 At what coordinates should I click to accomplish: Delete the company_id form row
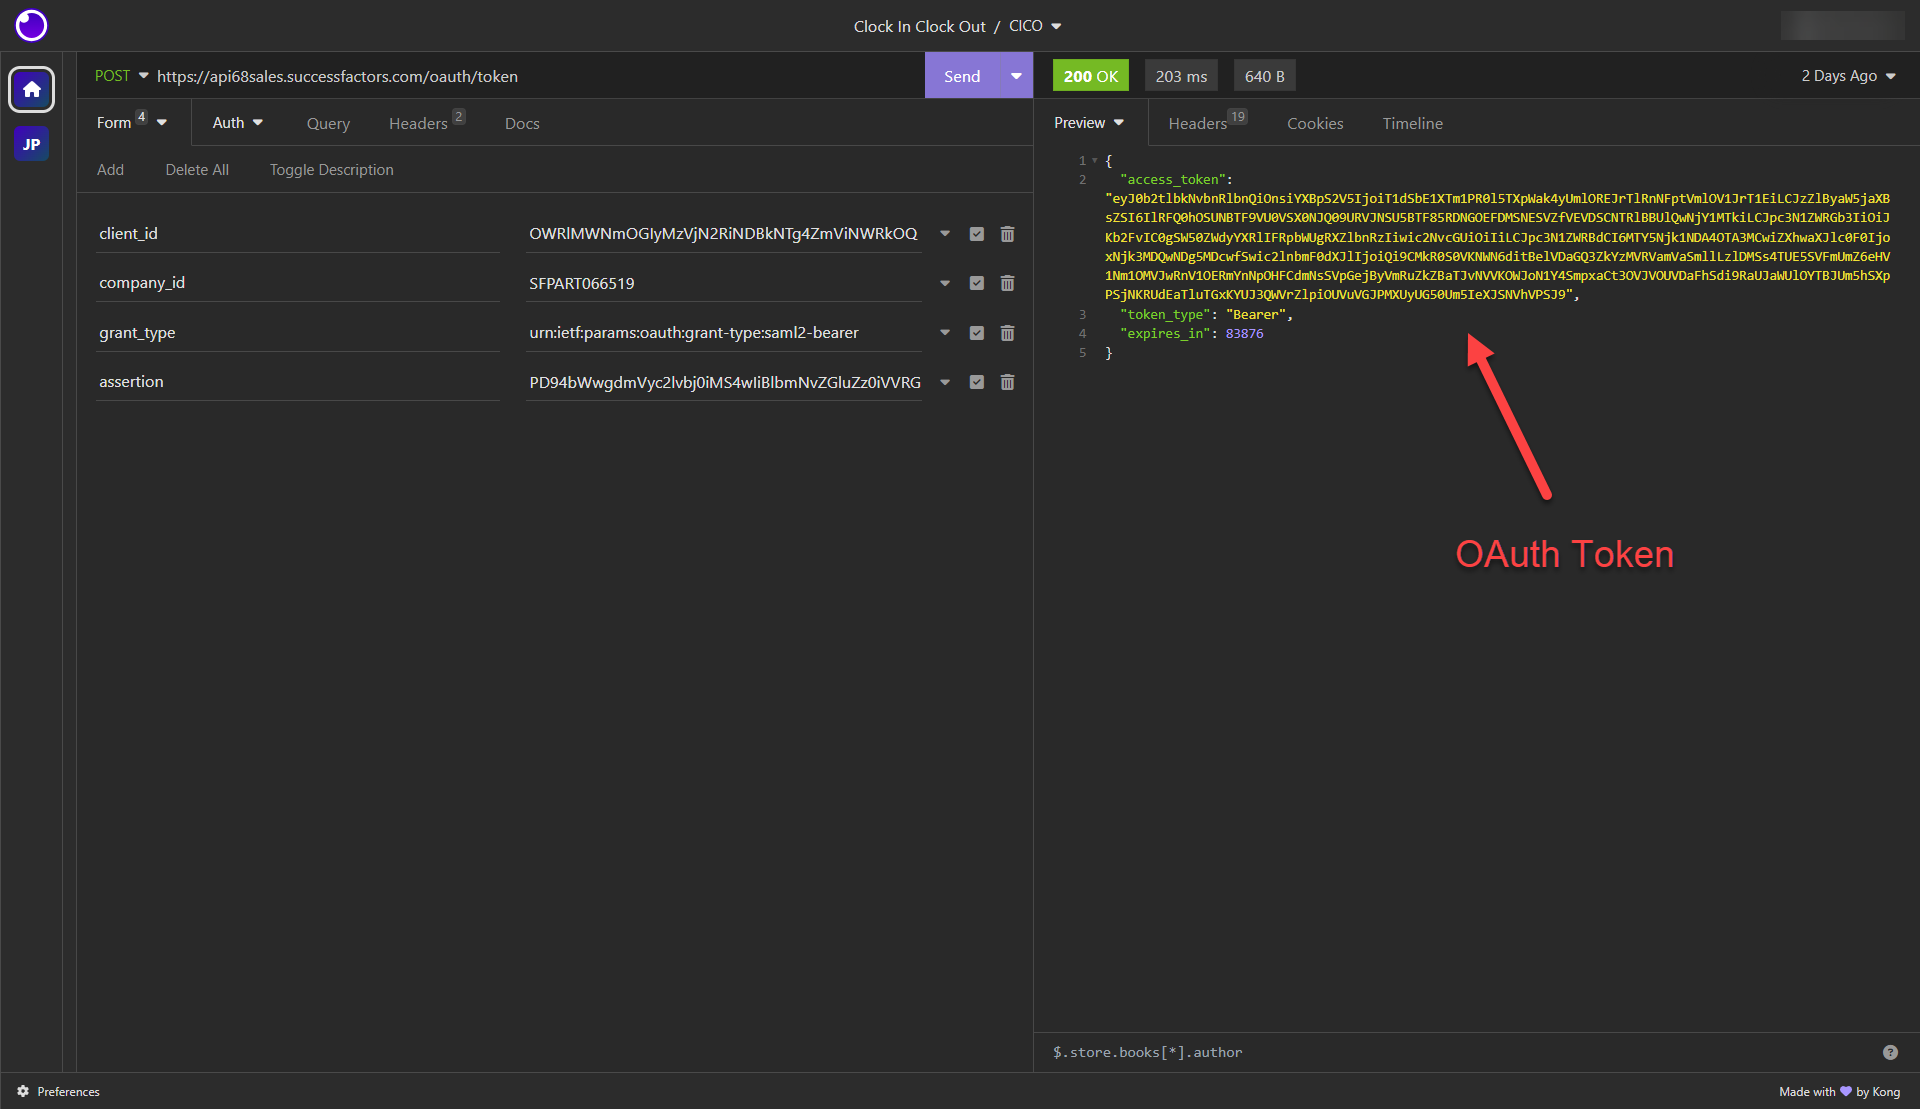(x=1007, y=283)
